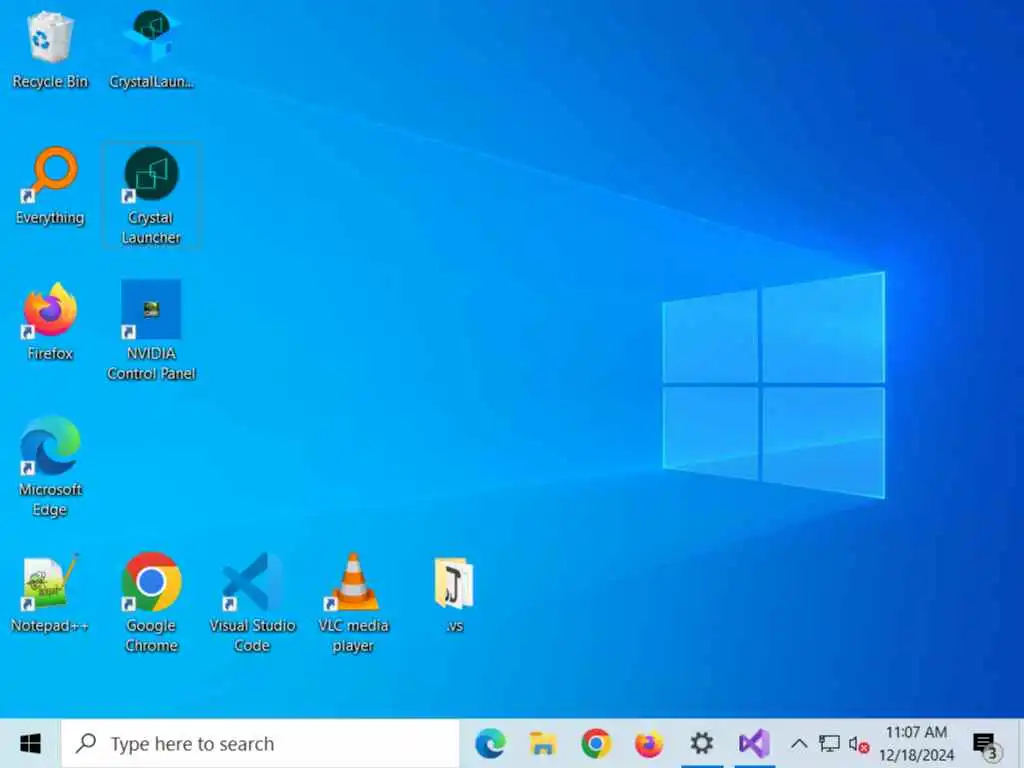This screenshot has width=1024, height=768.
Task: Open File Explorer from the taskbar
Action: (x=543, y=743)
